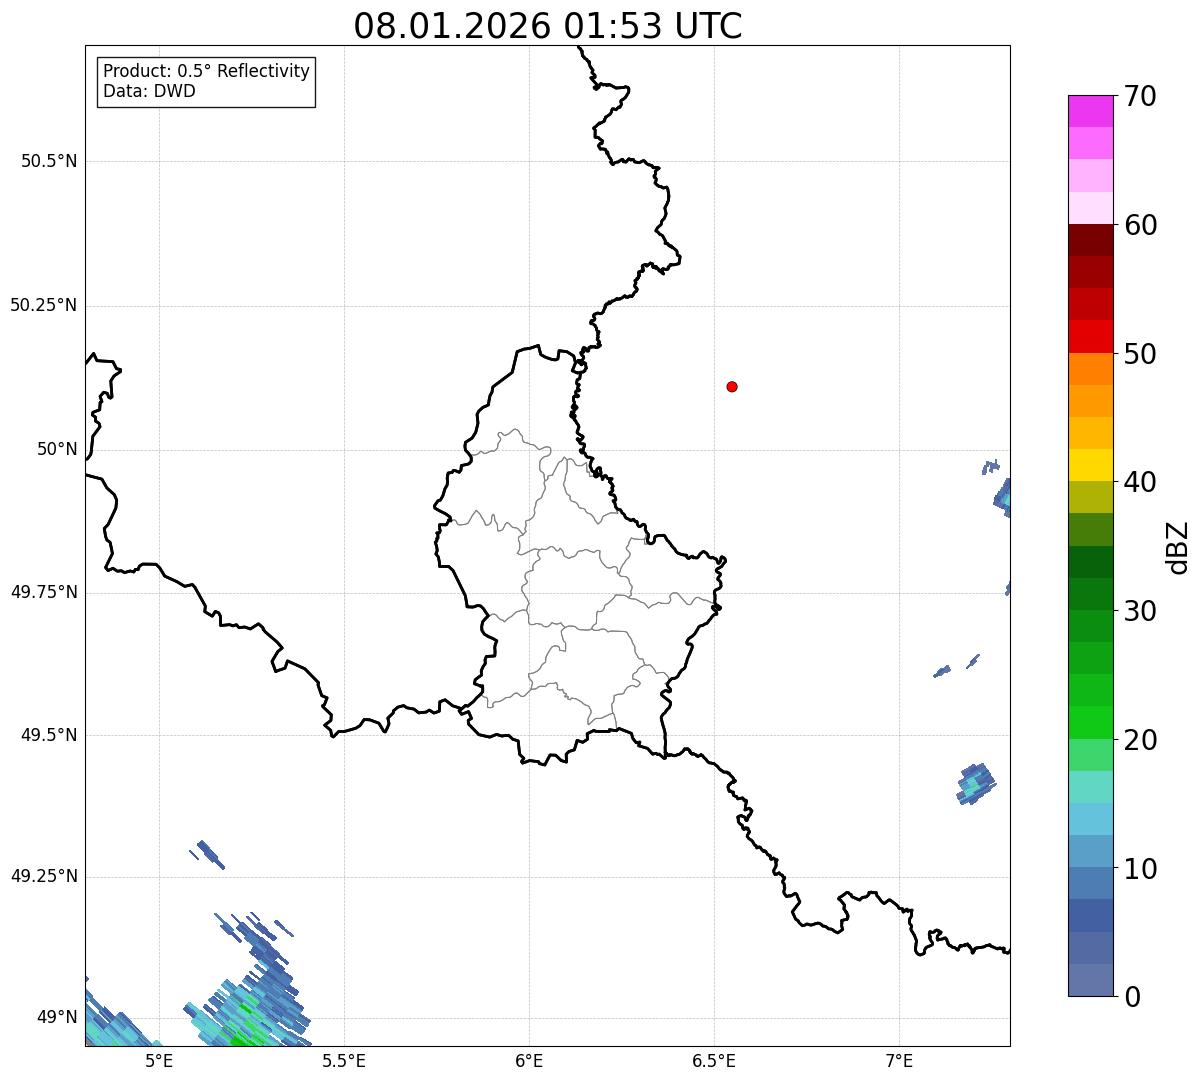Click the dark red 60 dBZ colorbar band

(x=1090, y=240)
